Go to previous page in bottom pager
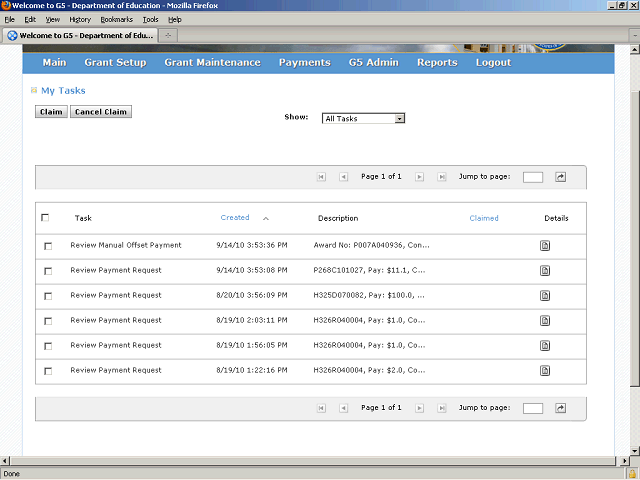The height and width of the screenshot is (480, 640). pyautogui.click(x=344, y=408)
